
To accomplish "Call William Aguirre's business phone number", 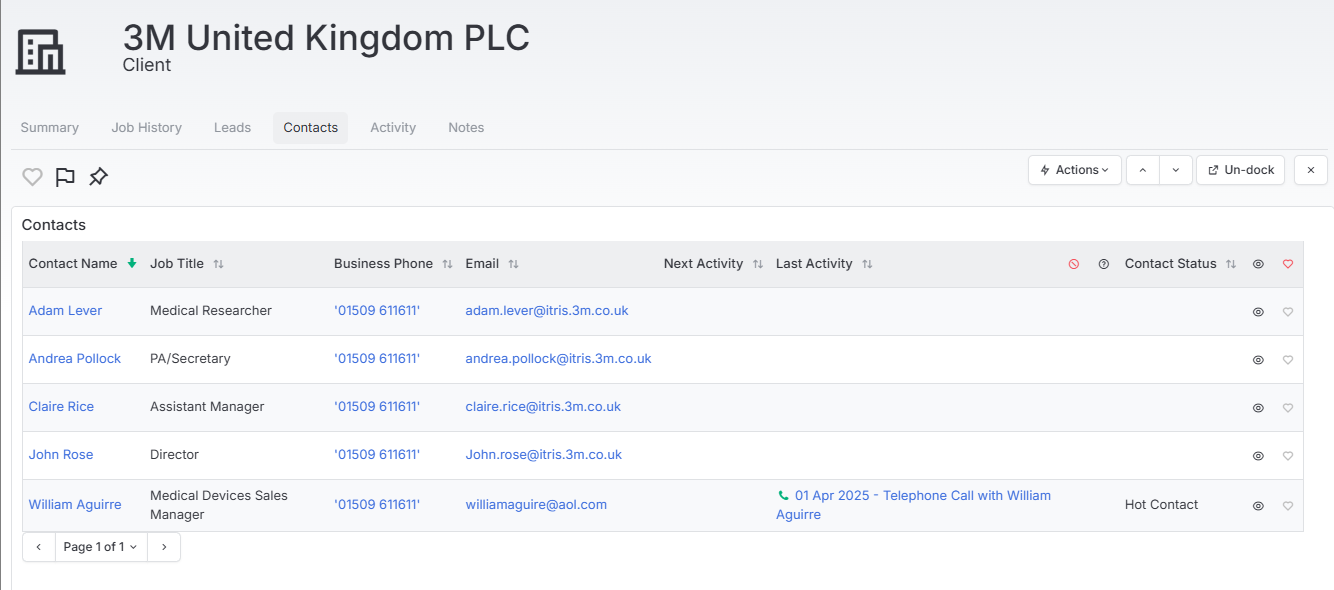I will pos(377,505).
